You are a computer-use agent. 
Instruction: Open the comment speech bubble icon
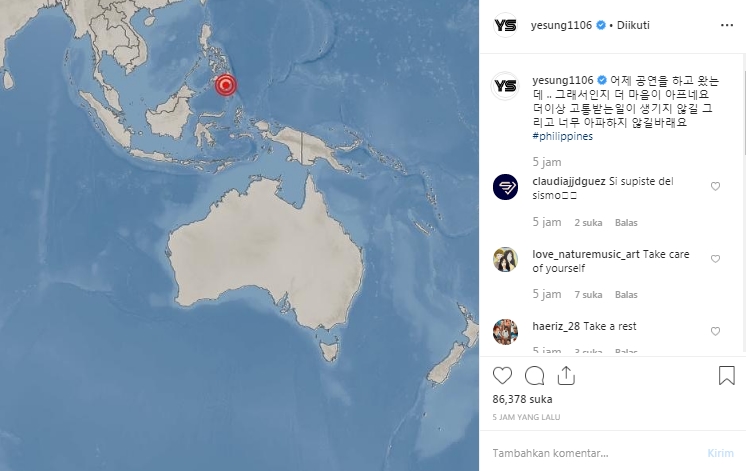(x=534, y=376)
